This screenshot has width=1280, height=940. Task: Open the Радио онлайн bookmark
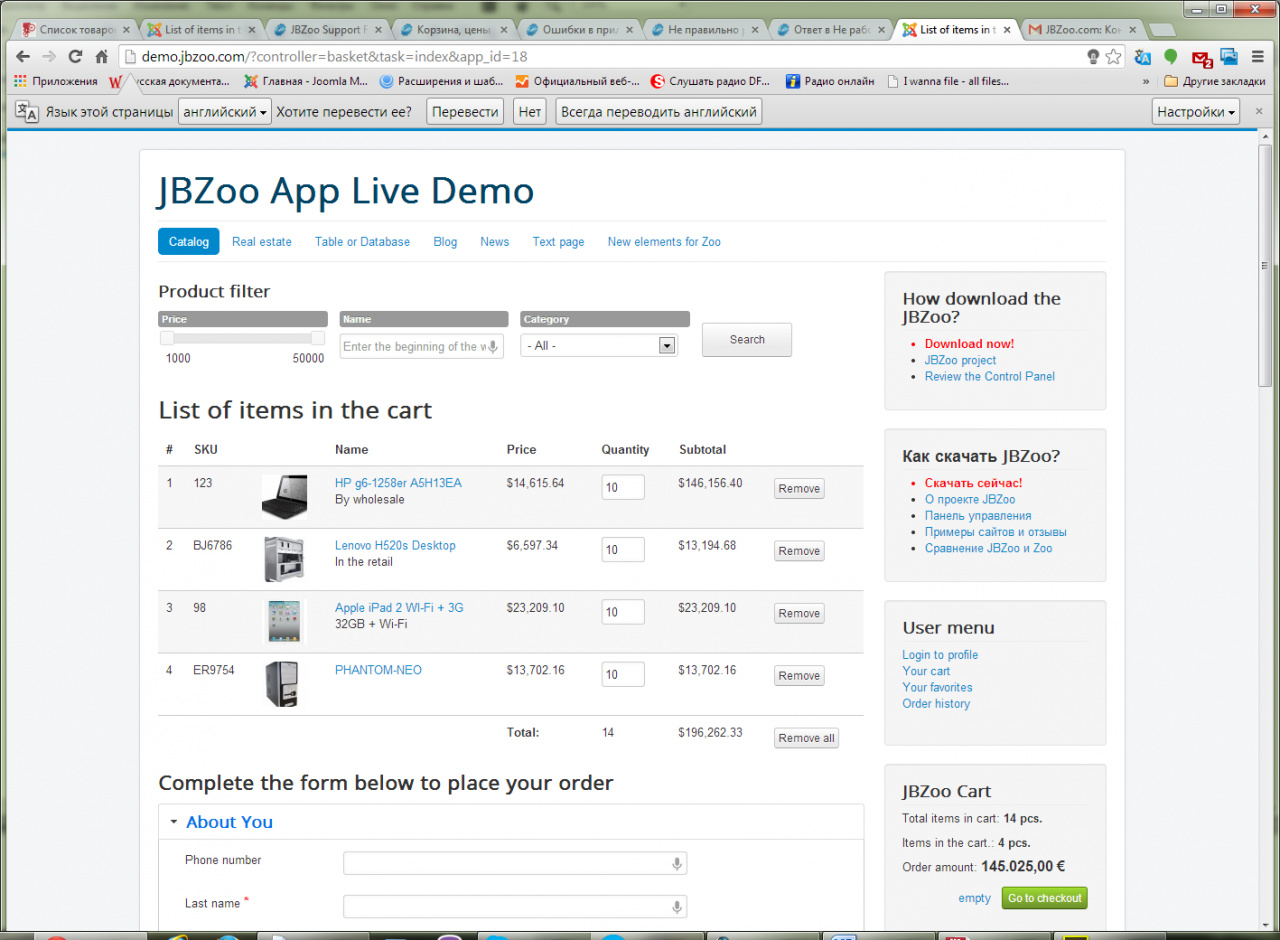coord(829,81)
